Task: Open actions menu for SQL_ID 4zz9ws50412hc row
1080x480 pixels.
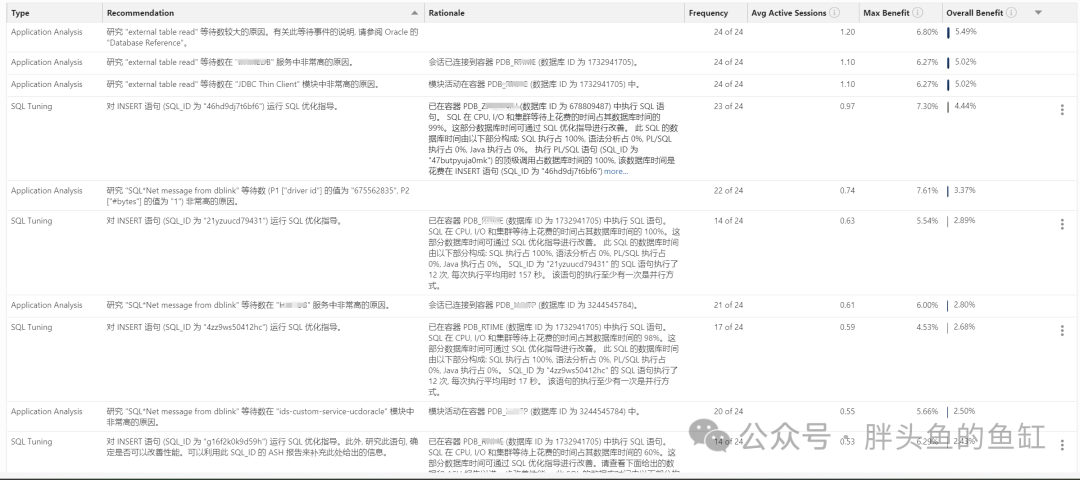Action: [1062, 331]
